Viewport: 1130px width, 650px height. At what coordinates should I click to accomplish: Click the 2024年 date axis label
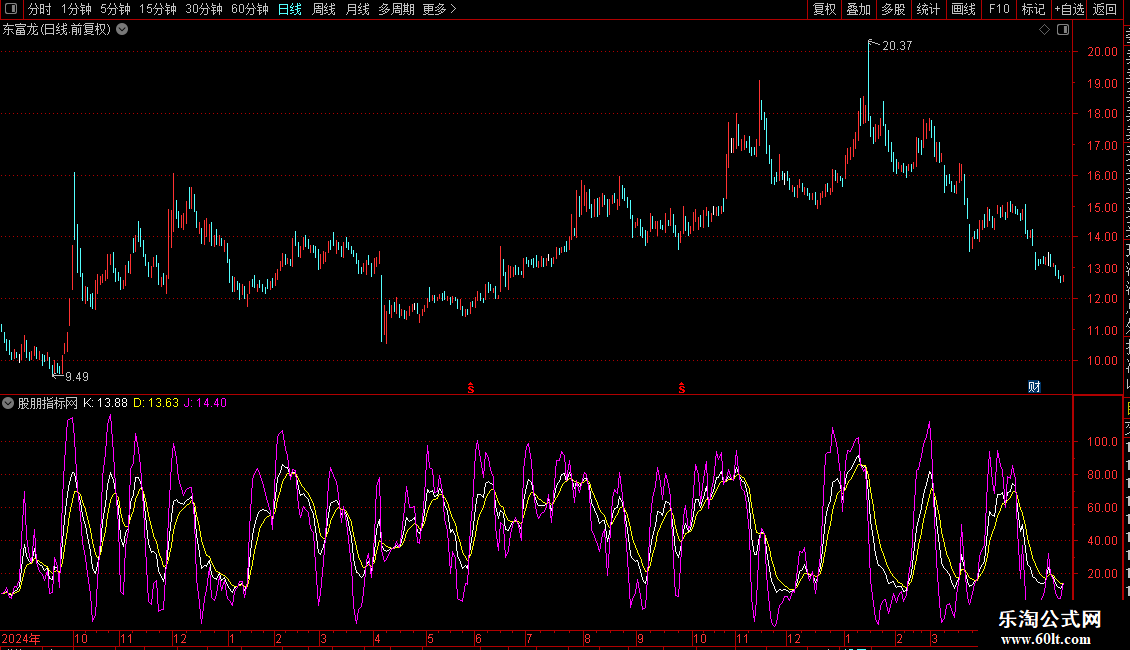[21, 638]
